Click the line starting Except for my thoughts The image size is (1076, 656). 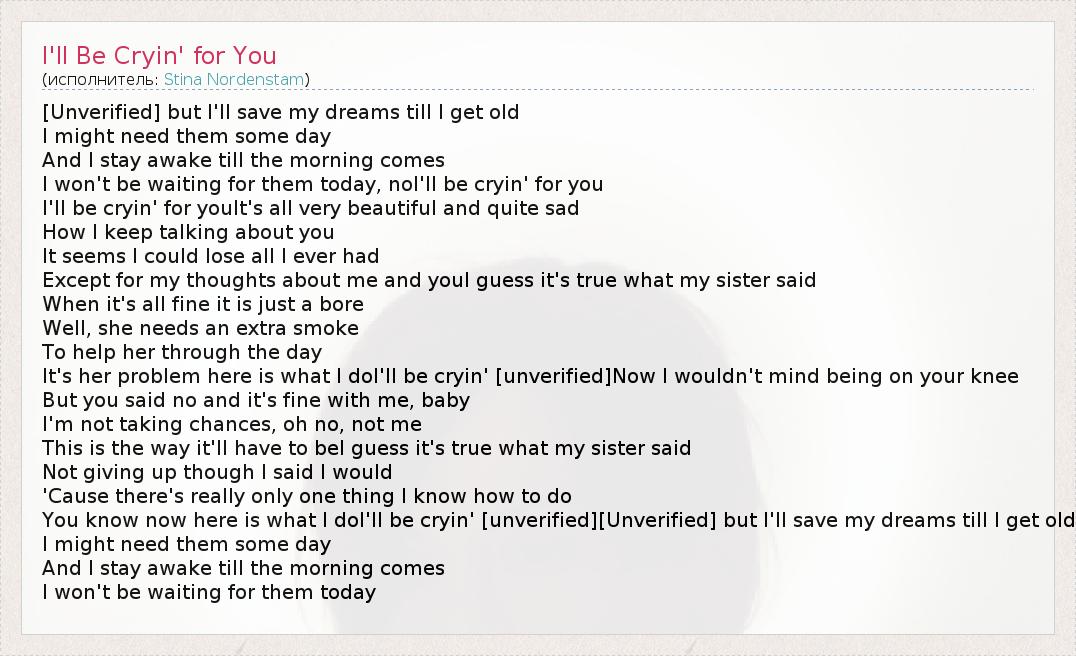click(429, 280)
